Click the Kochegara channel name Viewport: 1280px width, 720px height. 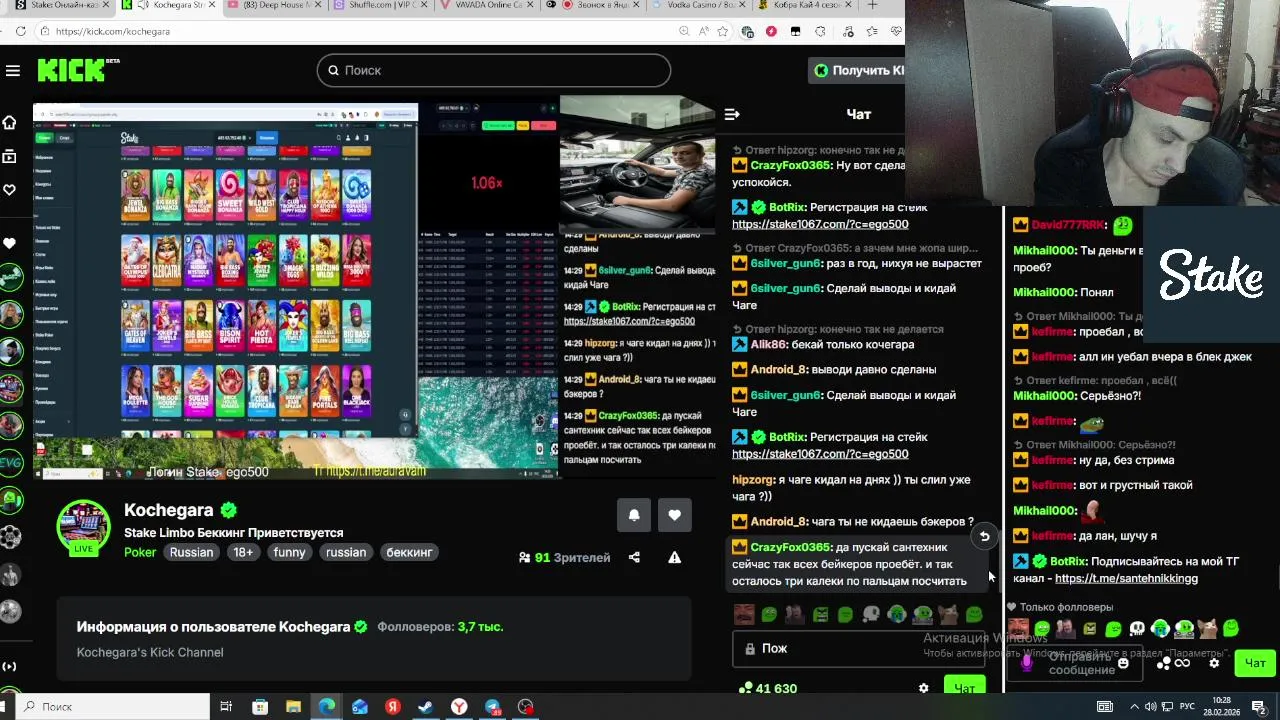[x=169, y=510]
